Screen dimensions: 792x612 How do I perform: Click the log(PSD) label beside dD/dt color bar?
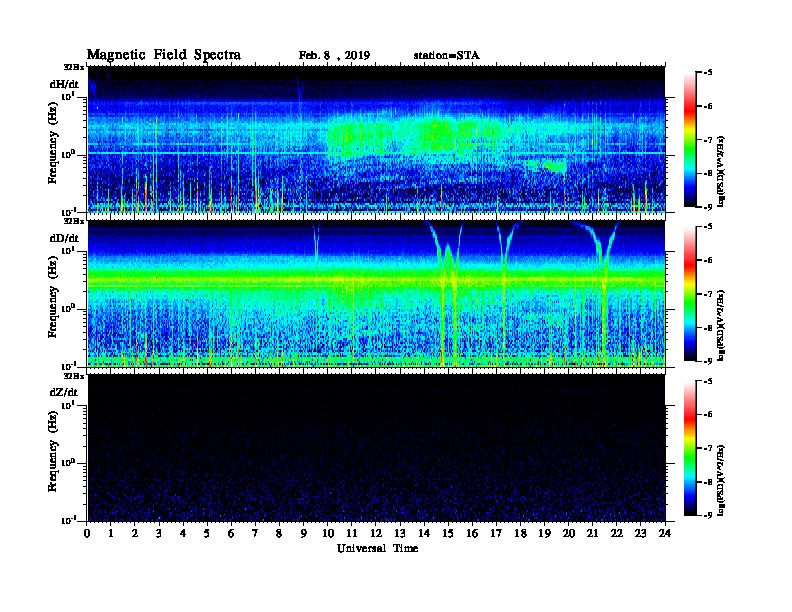(721, 325)
